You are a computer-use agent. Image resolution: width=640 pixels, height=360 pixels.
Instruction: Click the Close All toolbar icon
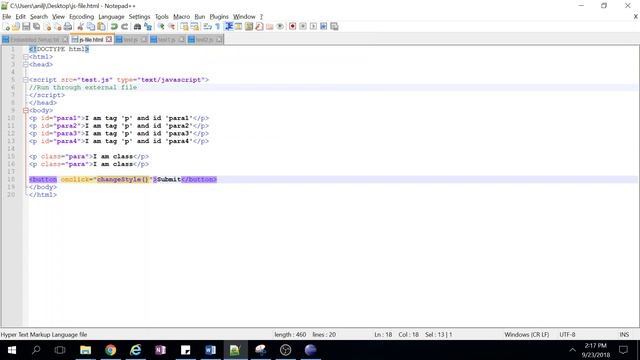pyautogui.click(x=58, y=27)
